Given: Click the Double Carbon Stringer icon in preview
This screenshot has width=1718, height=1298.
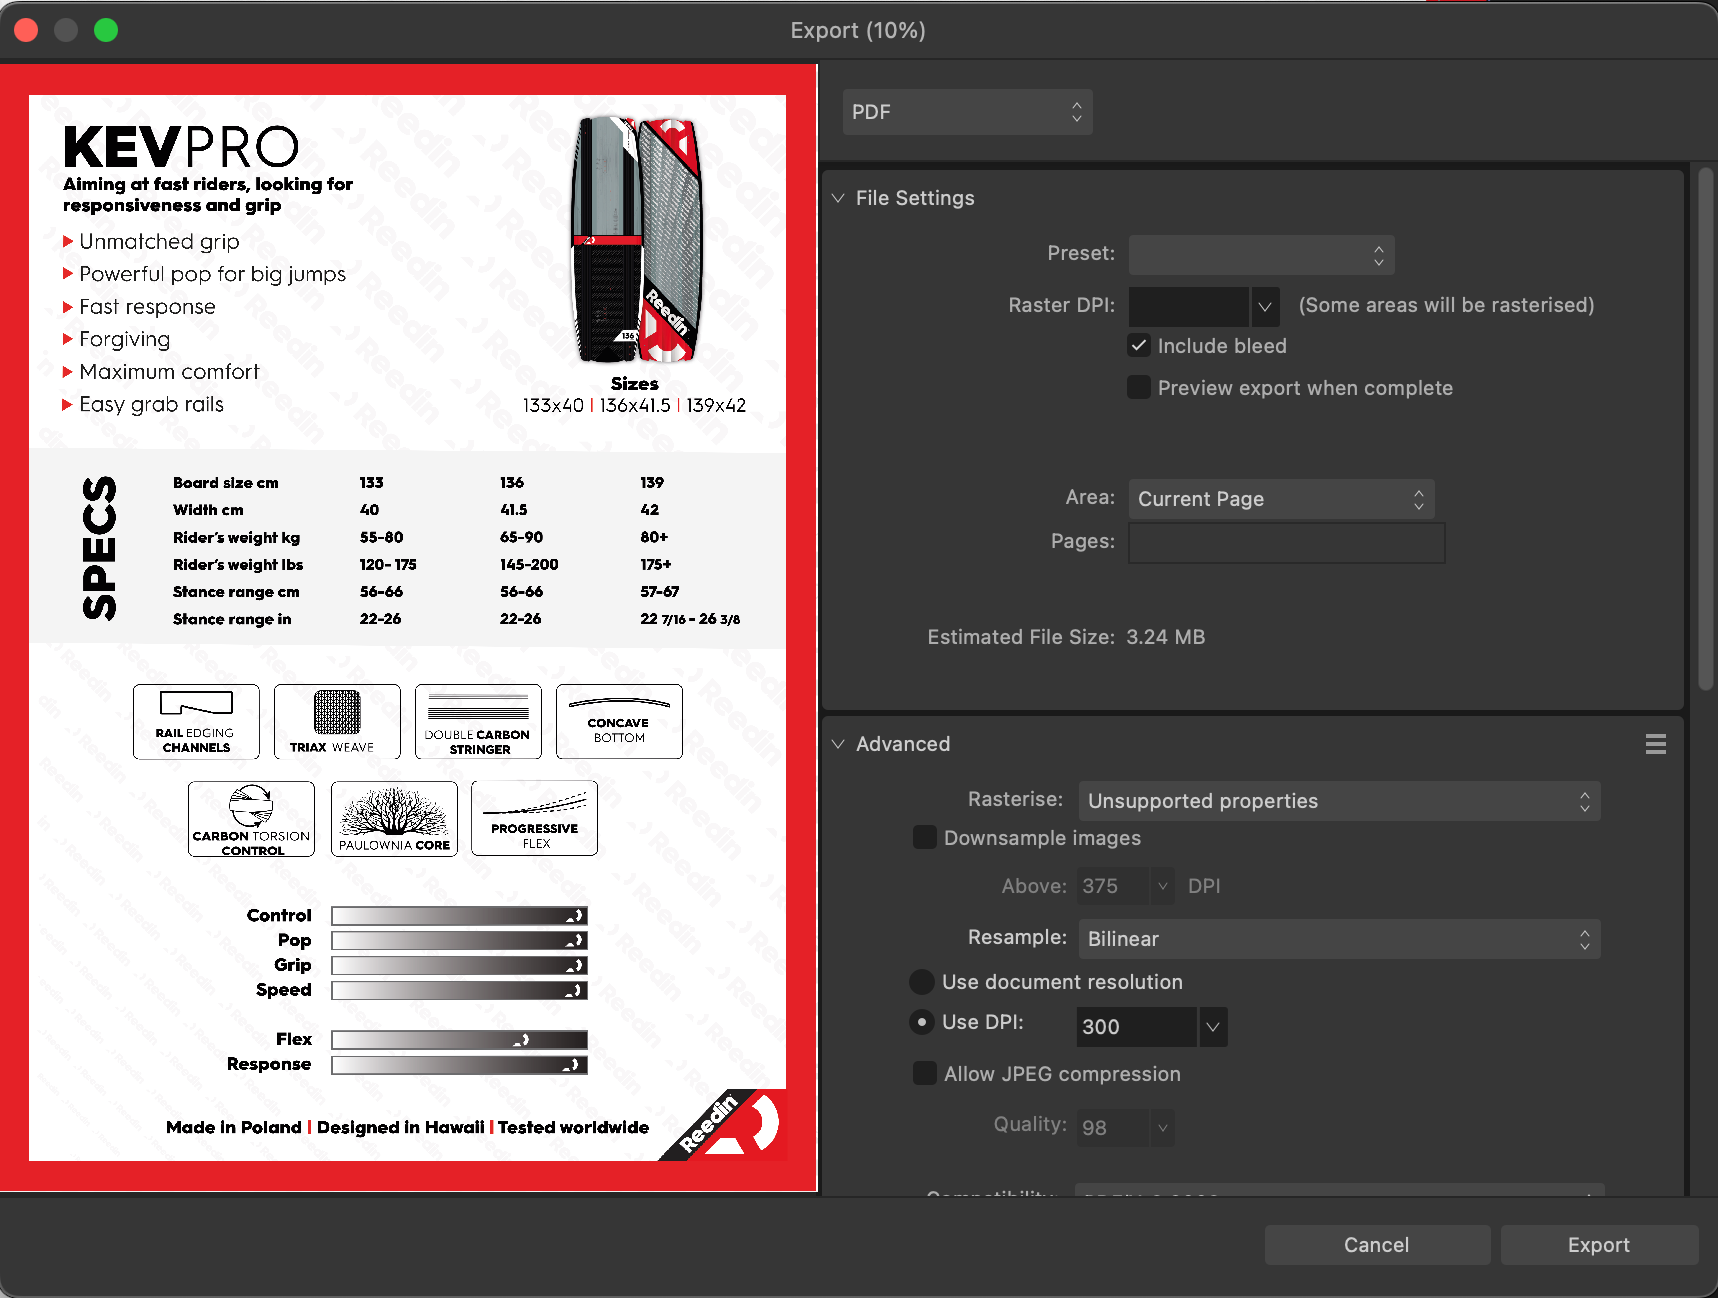Looking at the screenshot, I should (478, 721).
